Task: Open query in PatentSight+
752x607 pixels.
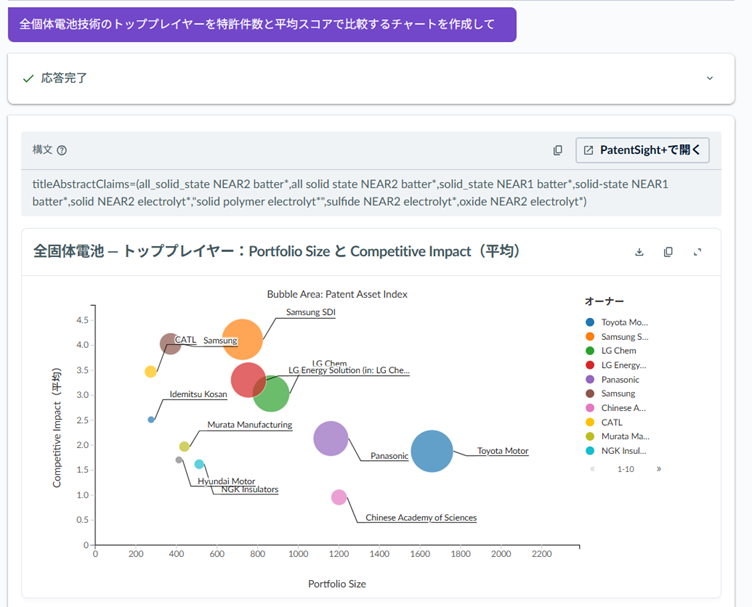Action: [x=642, y=150]
